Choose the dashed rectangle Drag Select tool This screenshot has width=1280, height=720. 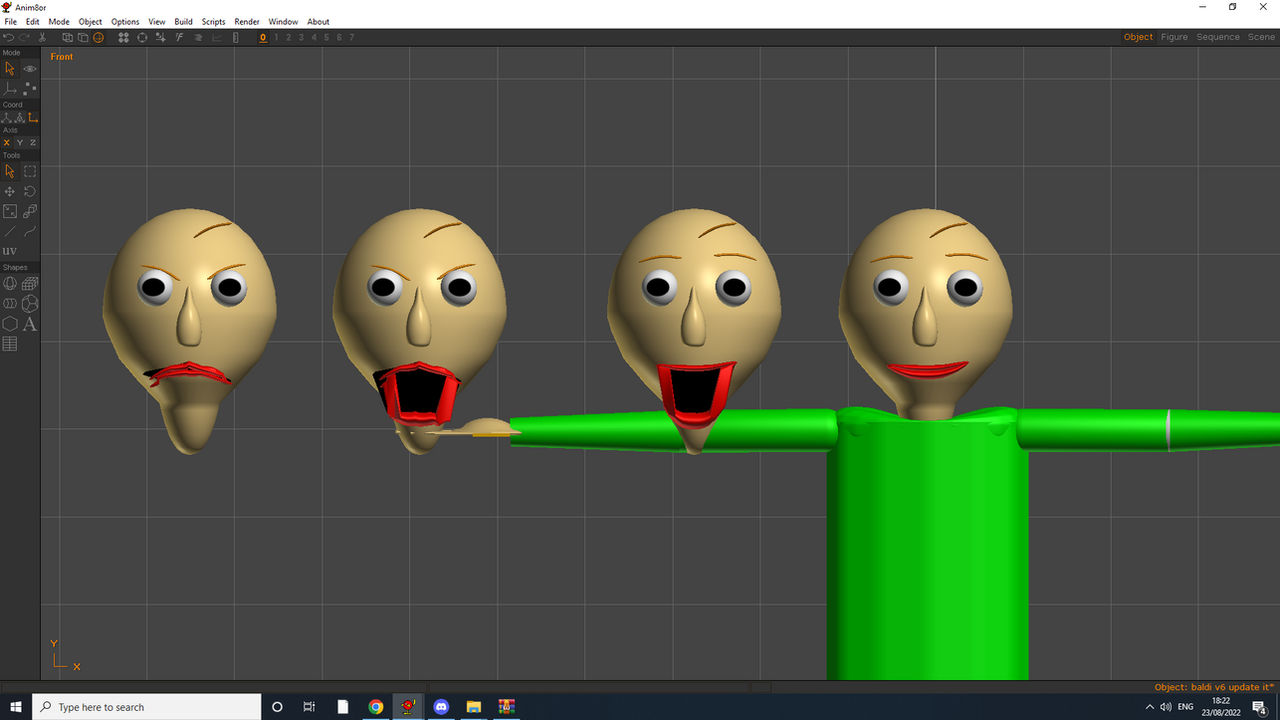tap(30, 172)
